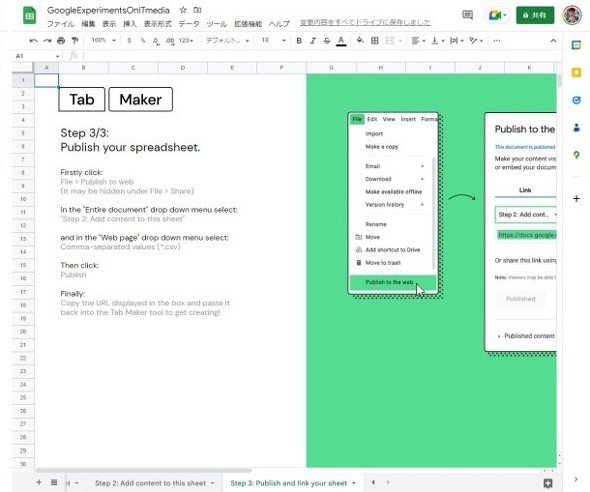Viewport: 590px width, 492px height.
Task: Open Google Keep in side panel
Action: click(576, 72)
